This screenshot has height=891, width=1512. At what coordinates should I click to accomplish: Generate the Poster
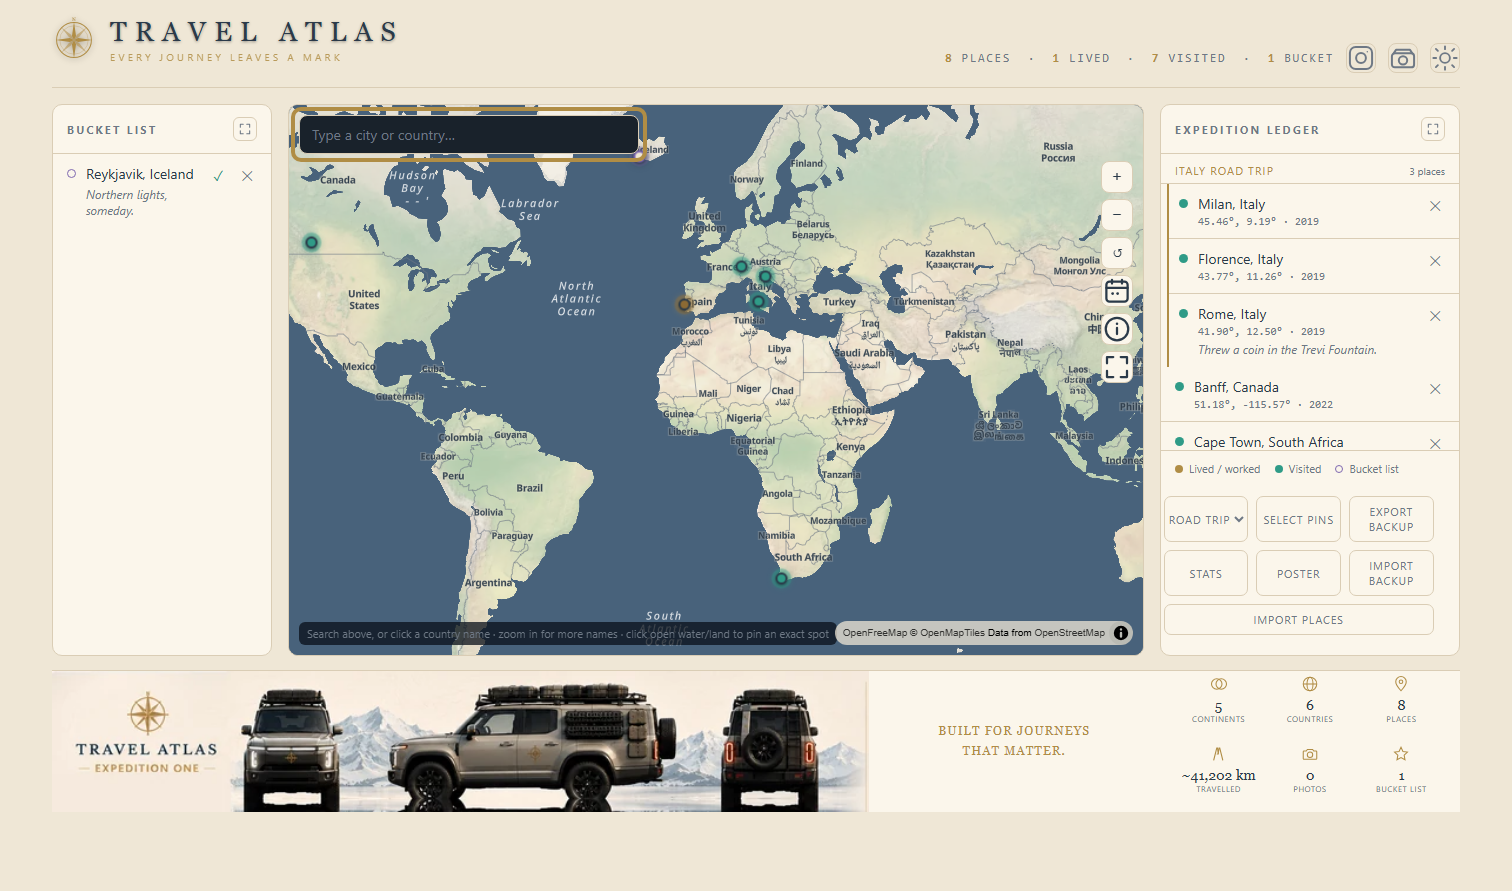1298,573
